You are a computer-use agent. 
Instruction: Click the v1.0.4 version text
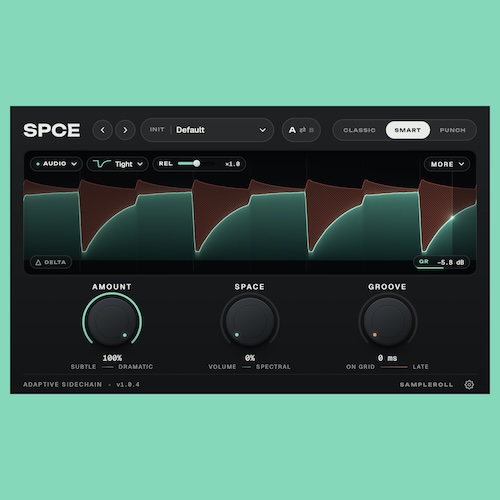[x=128, y=385]
